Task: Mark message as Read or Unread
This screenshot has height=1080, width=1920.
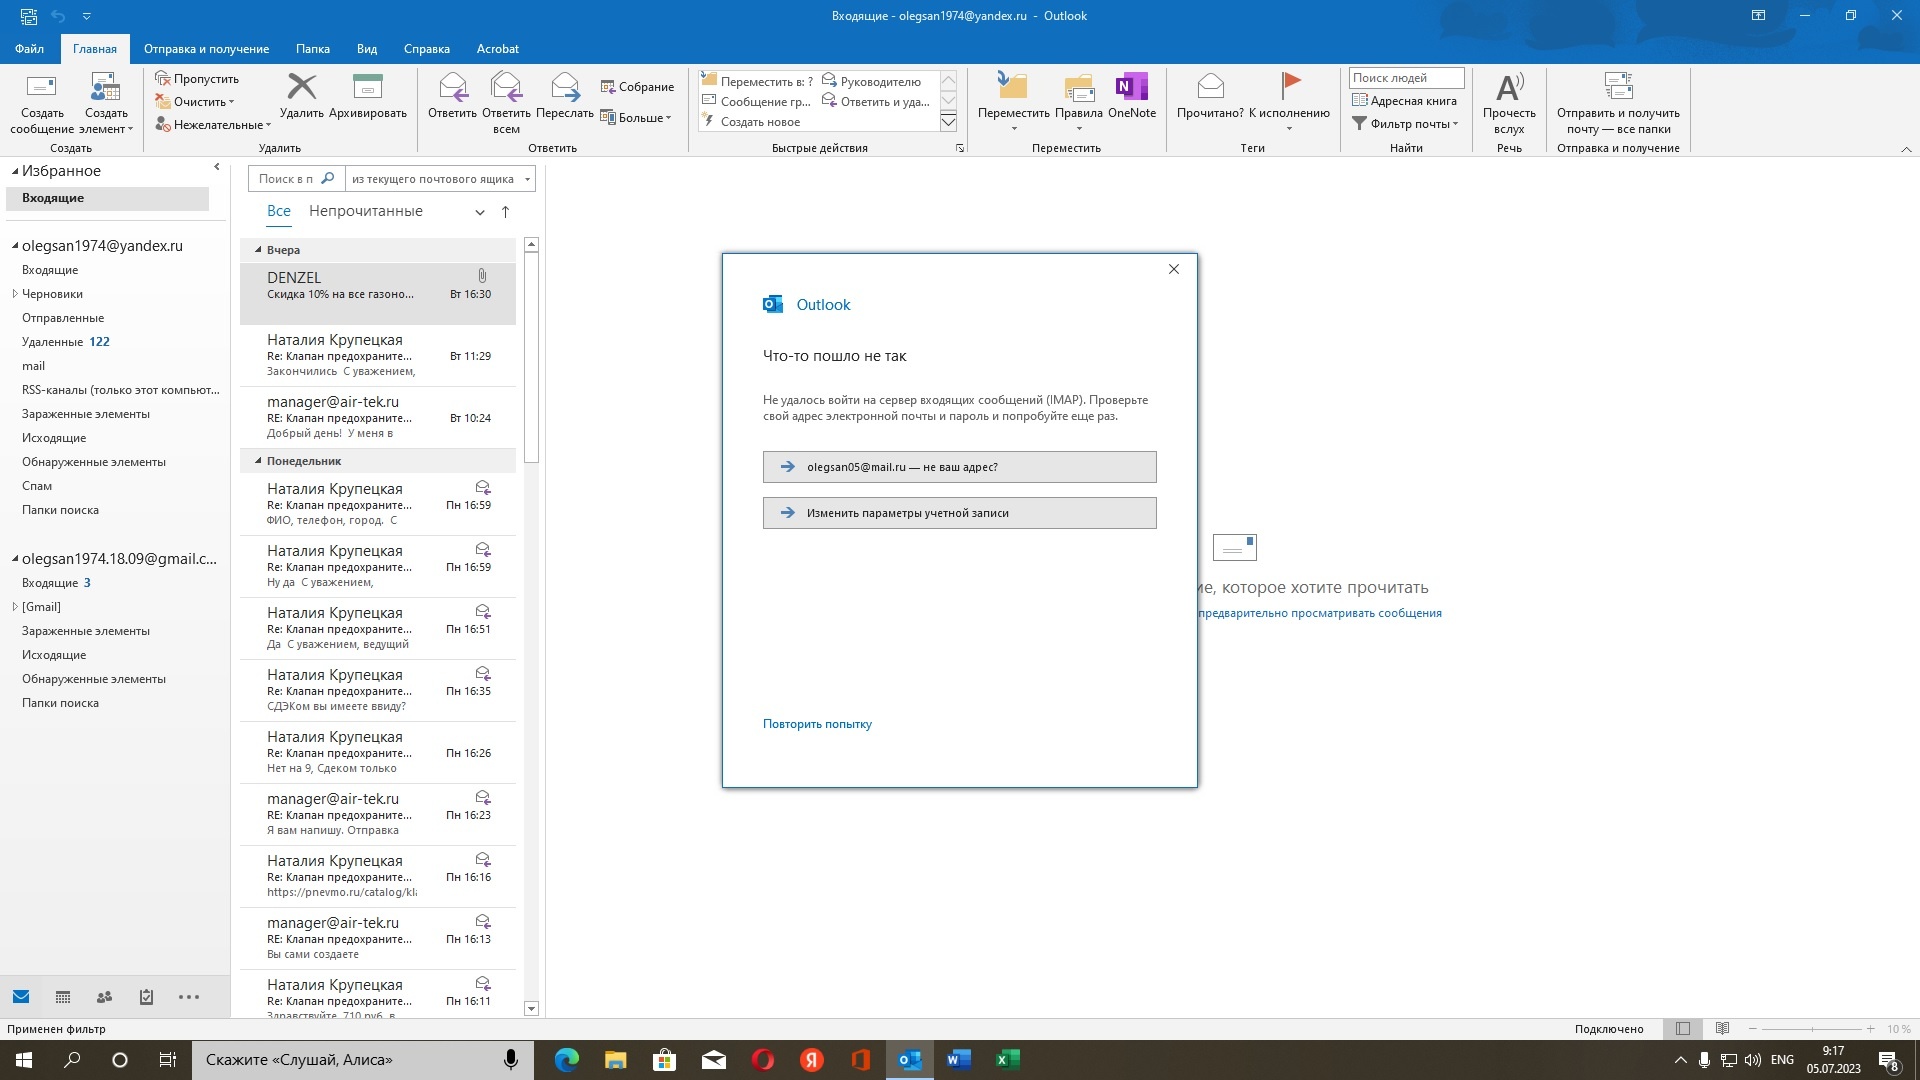Action: click(1210, 97)
